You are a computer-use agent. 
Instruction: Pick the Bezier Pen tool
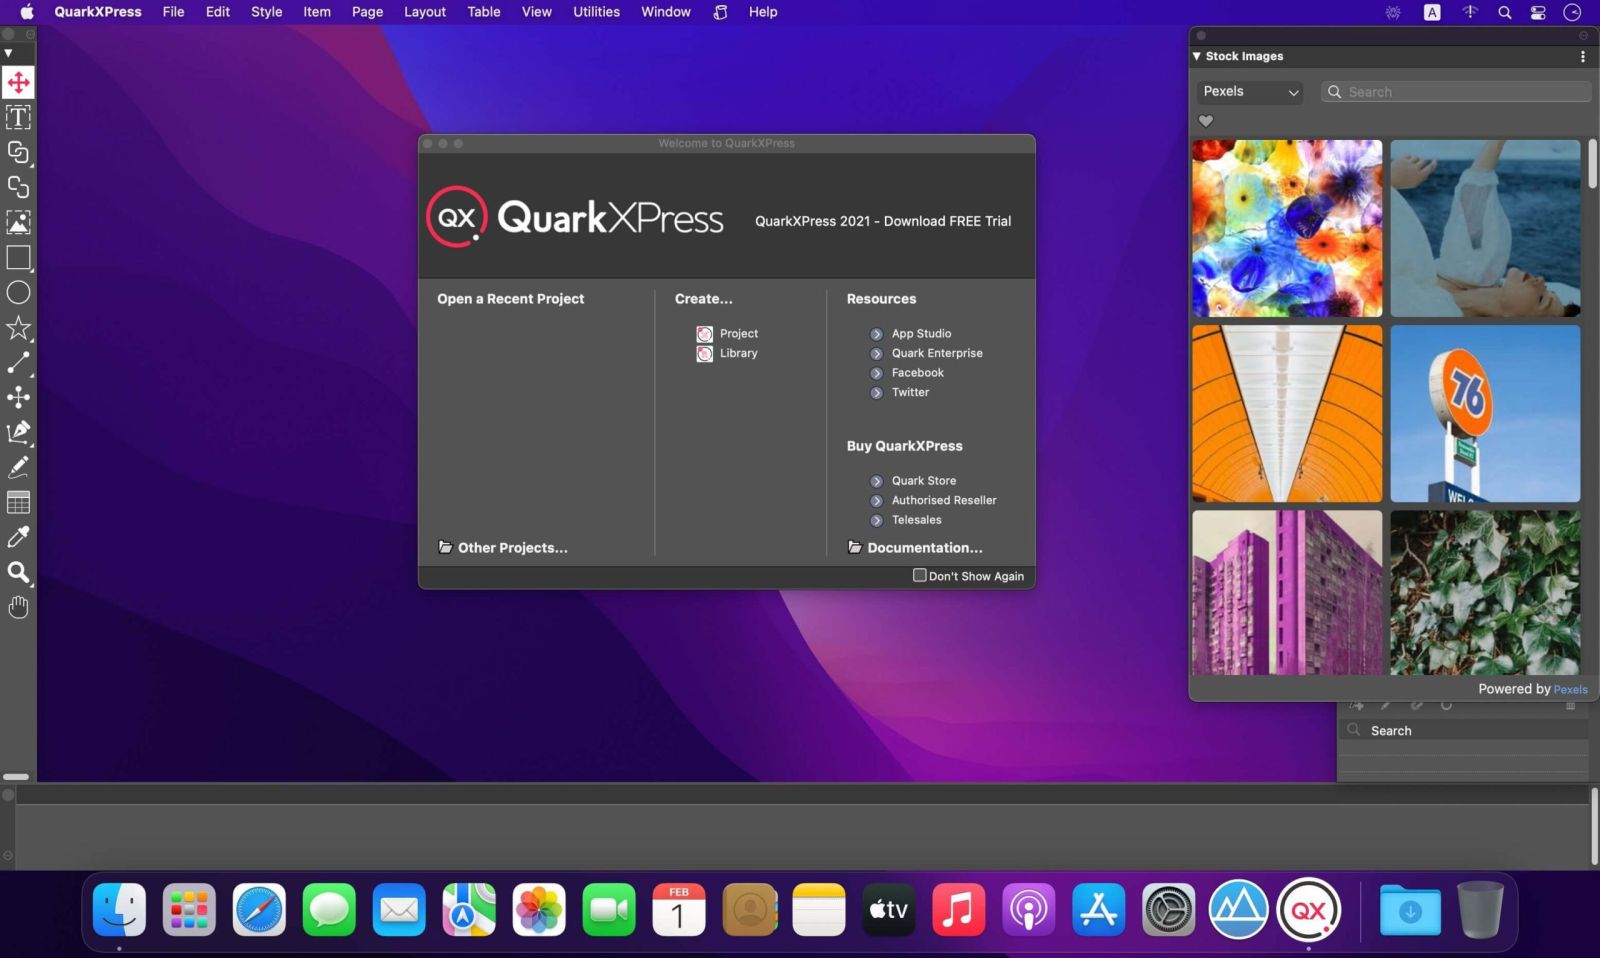17,432
